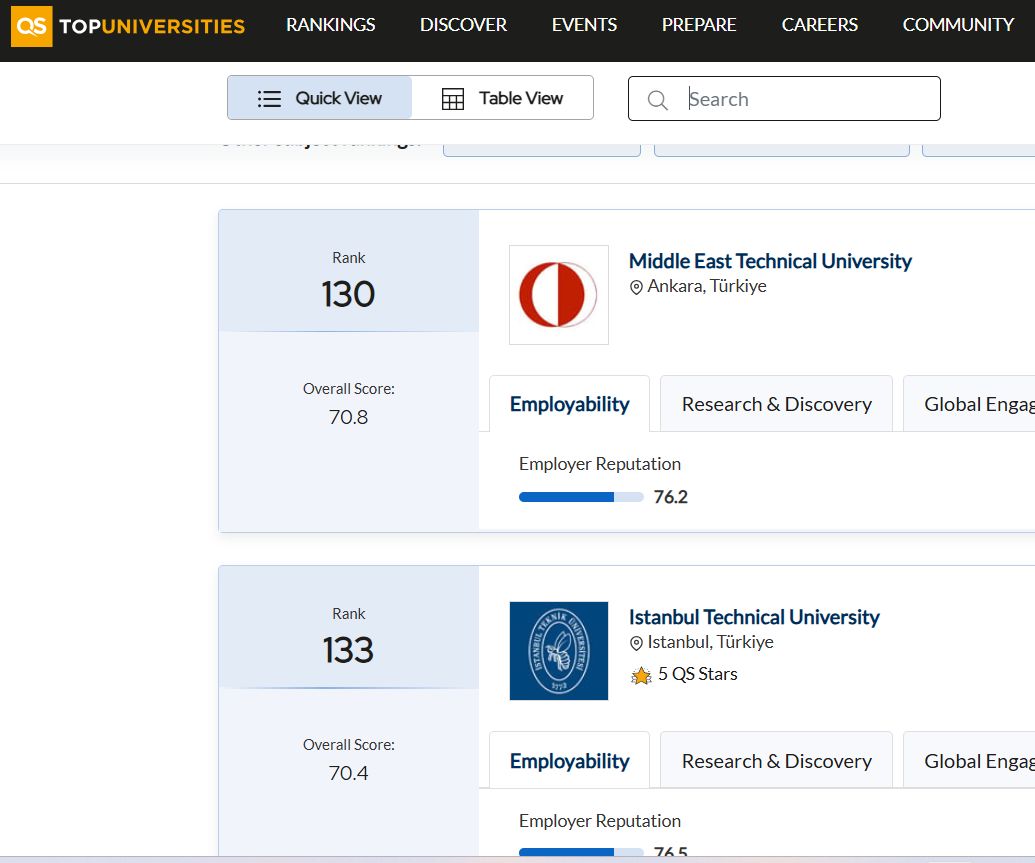
Task: Open the DISCOVER menu
Action: point(463,25)
